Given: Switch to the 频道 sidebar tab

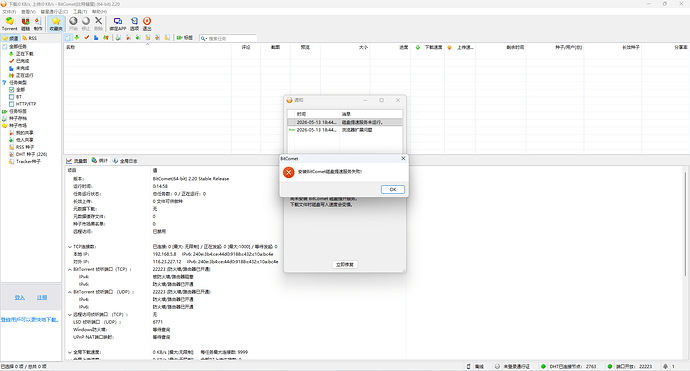Looking at the screenshot, I should pos(11,38).
